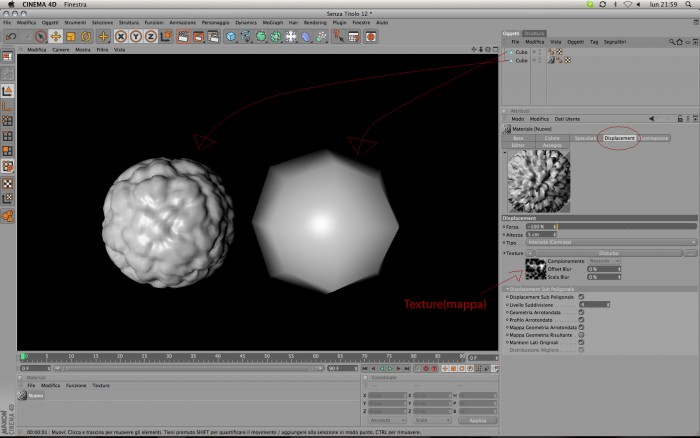Screen dimensions: 700x438
Task: Toggle X axis lock icon
Action: point(121,37)
